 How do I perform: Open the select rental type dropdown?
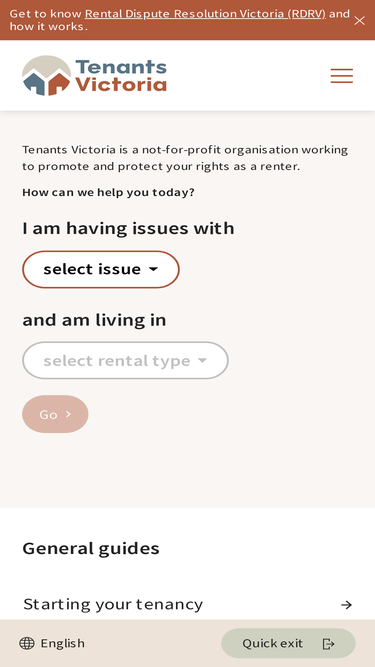pos(125,360)
